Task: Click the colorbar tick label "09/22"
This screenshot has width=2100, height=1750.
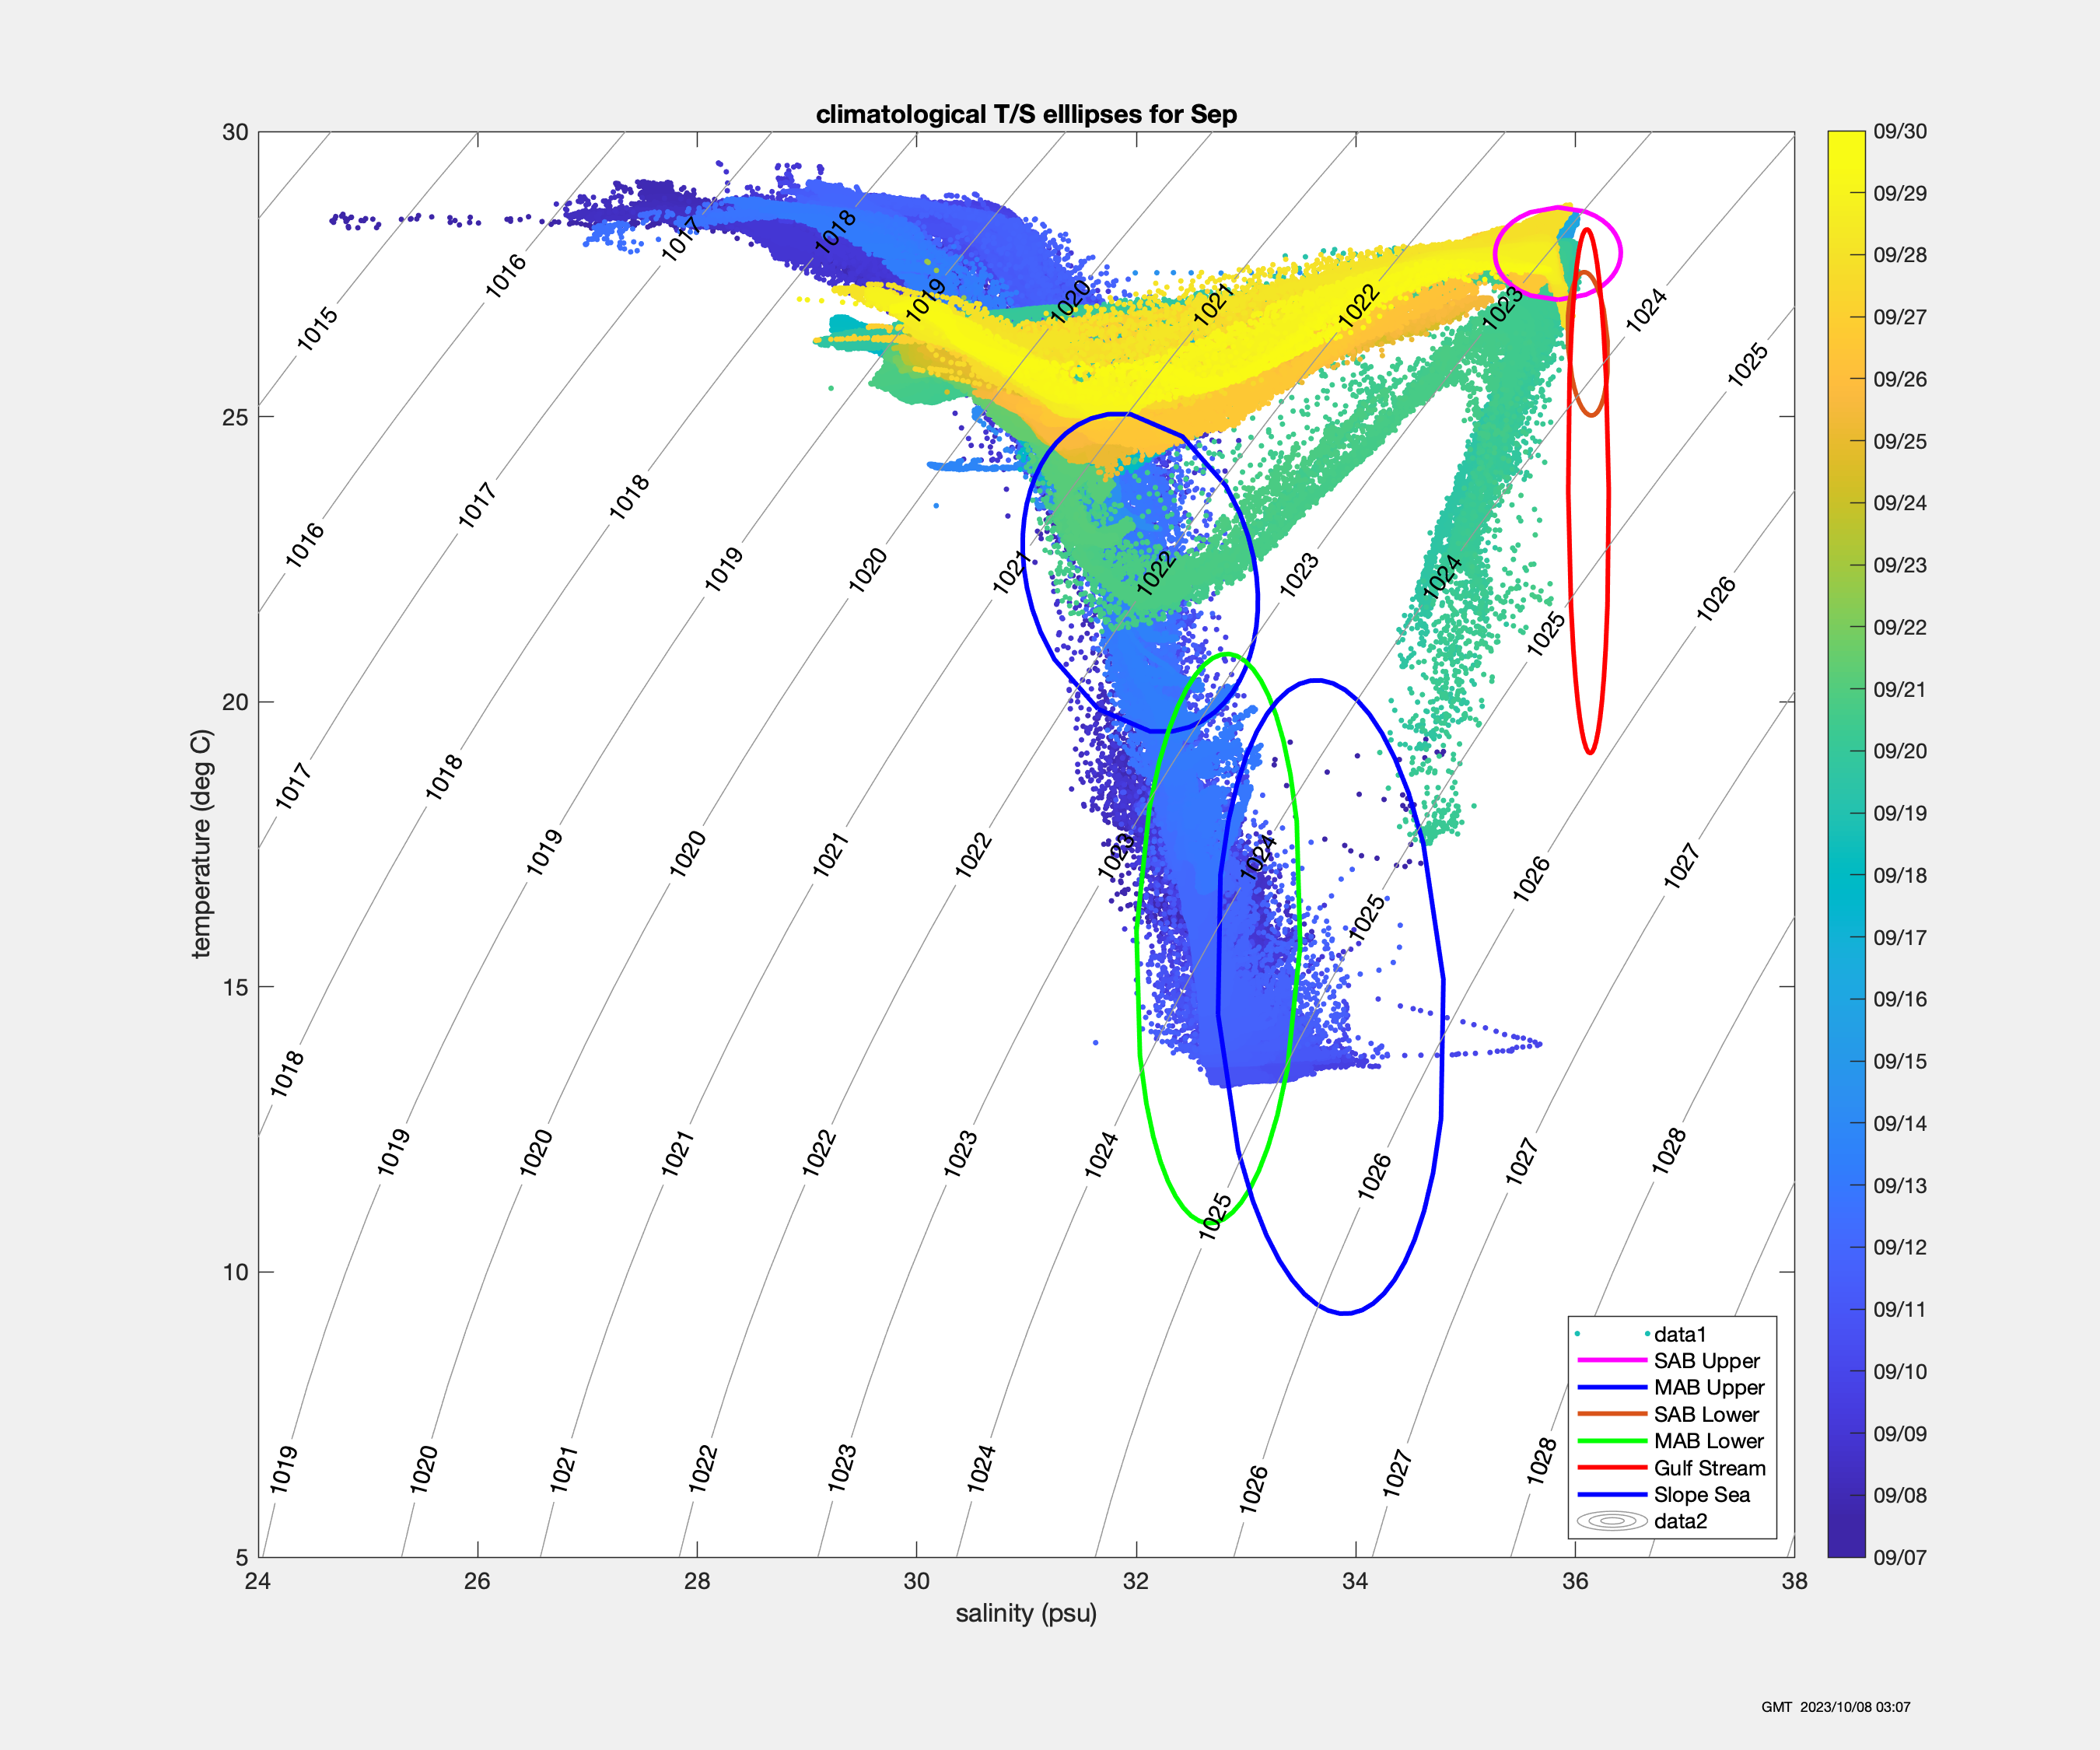Action: [x=1900, y=628]
